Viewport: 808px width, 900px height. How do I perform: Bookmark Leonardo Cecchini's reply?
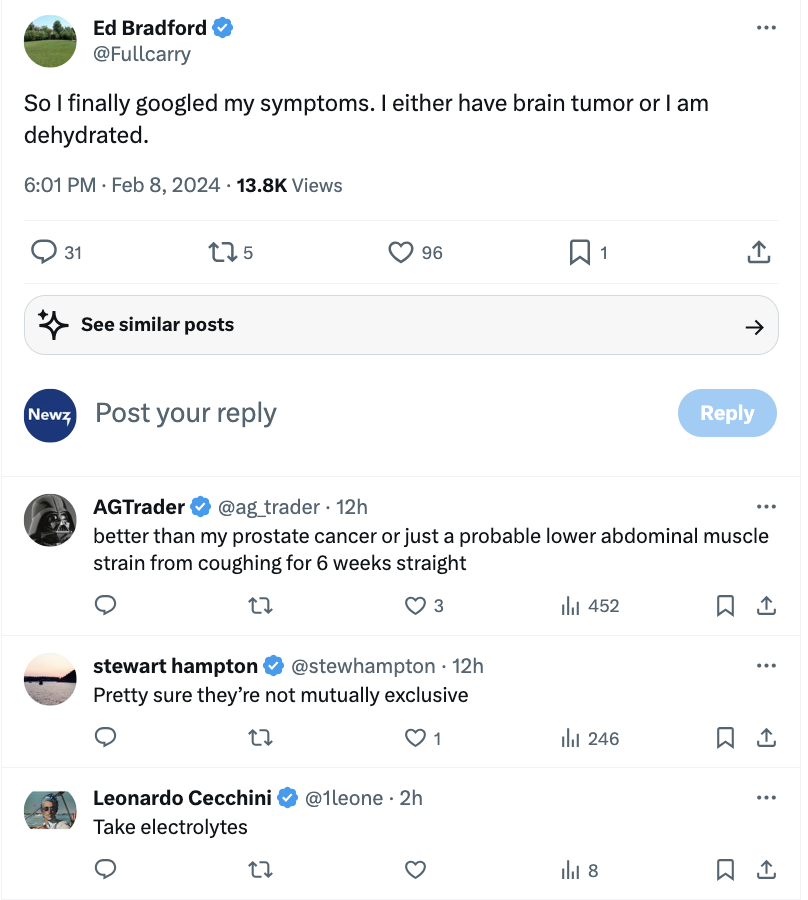pos(725,870)
